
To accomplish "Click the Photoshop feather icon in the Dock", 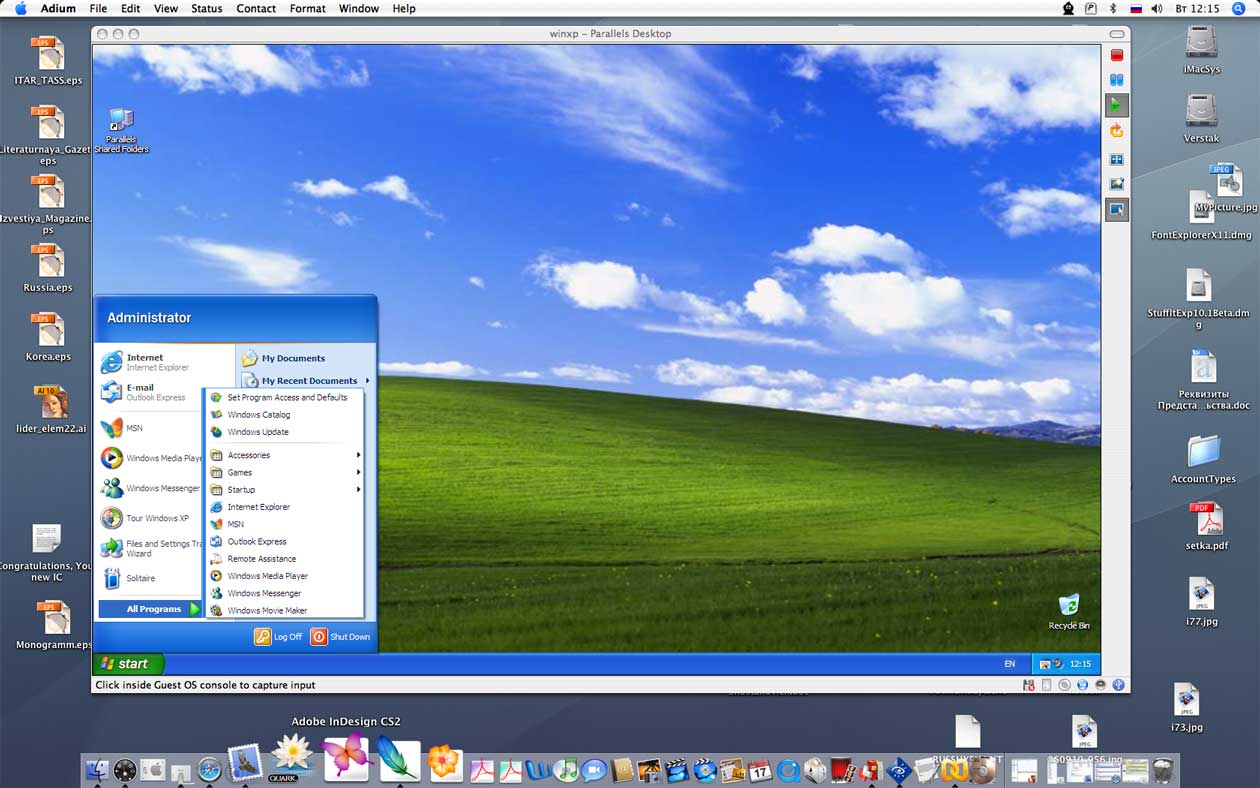I will point(398,760).
